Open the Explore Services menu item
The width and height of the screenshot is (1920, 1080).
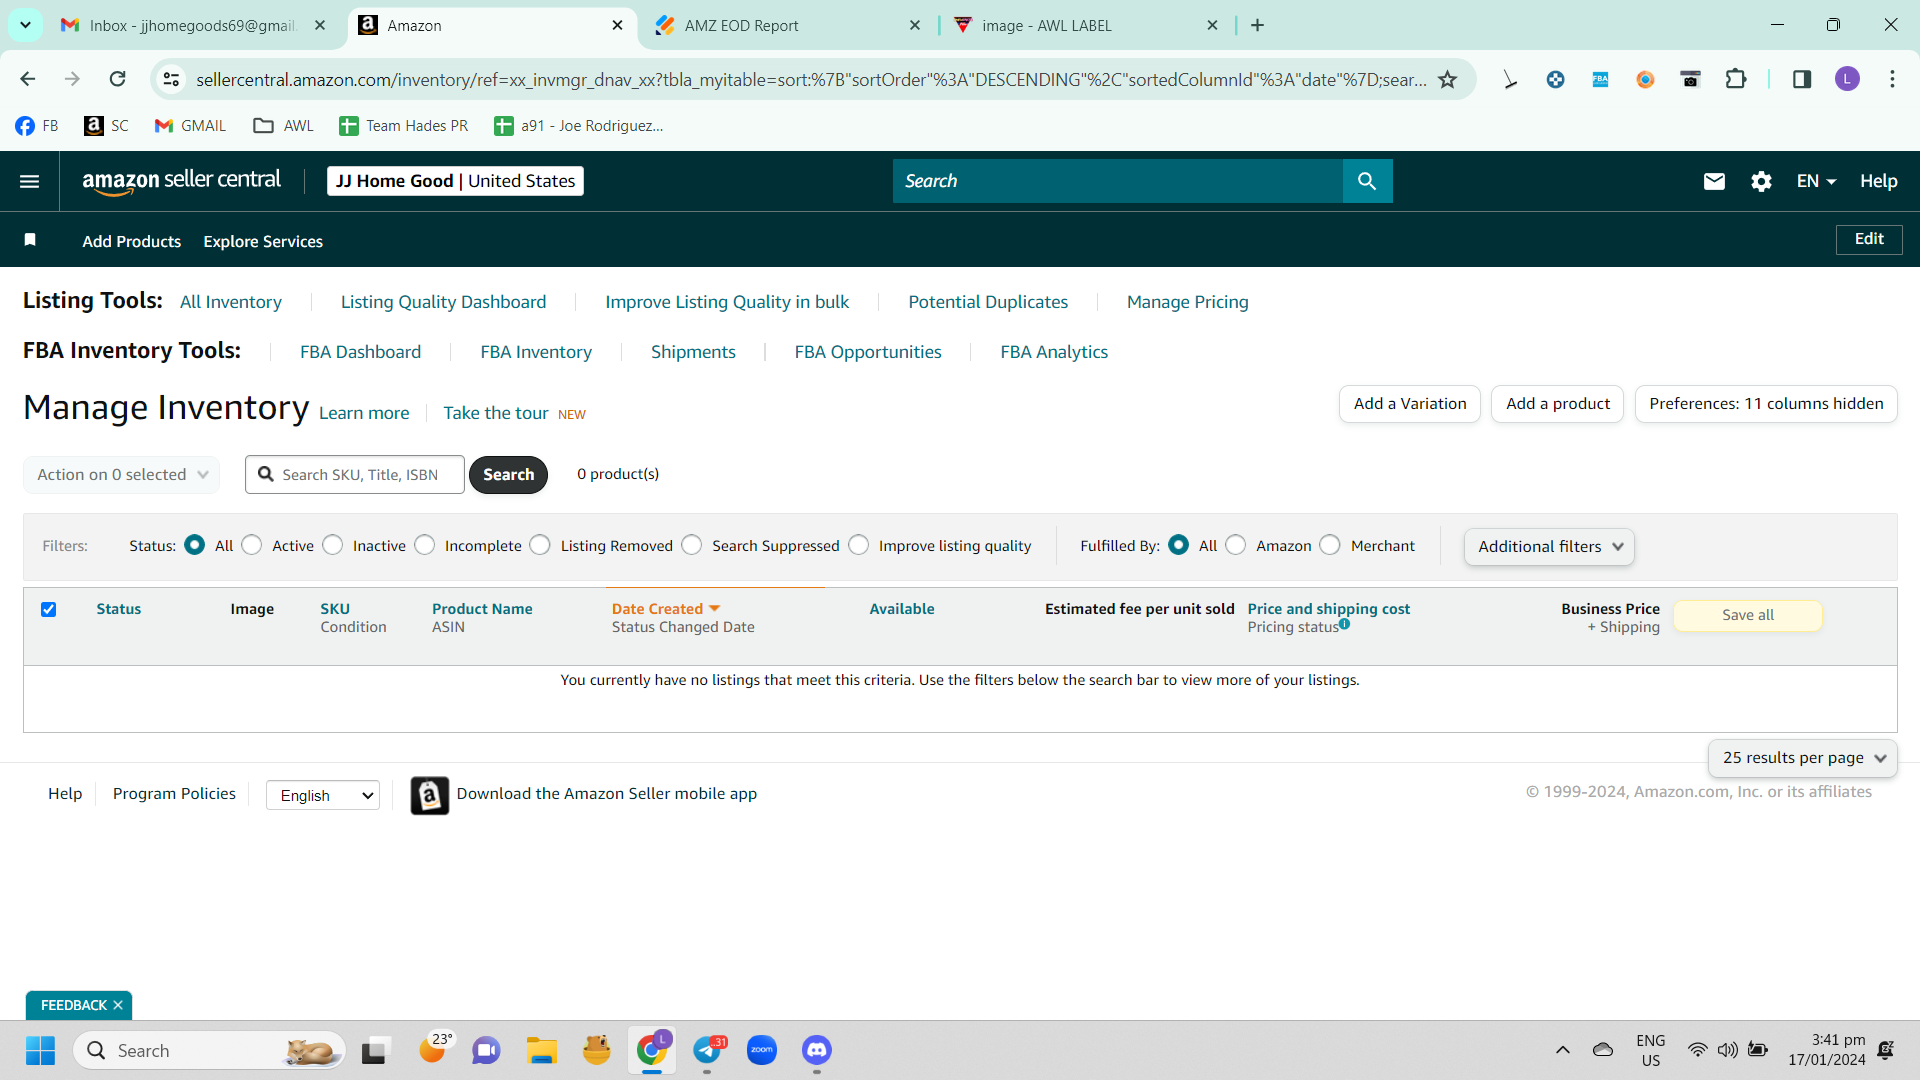pos(263,241)
